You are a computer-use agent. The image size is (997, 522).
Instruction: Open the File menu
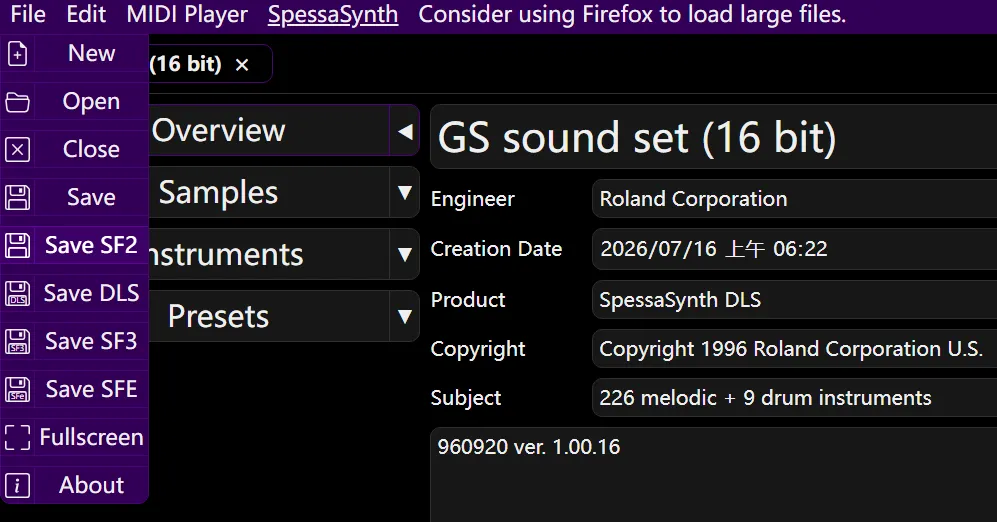[x=28, y=15]
